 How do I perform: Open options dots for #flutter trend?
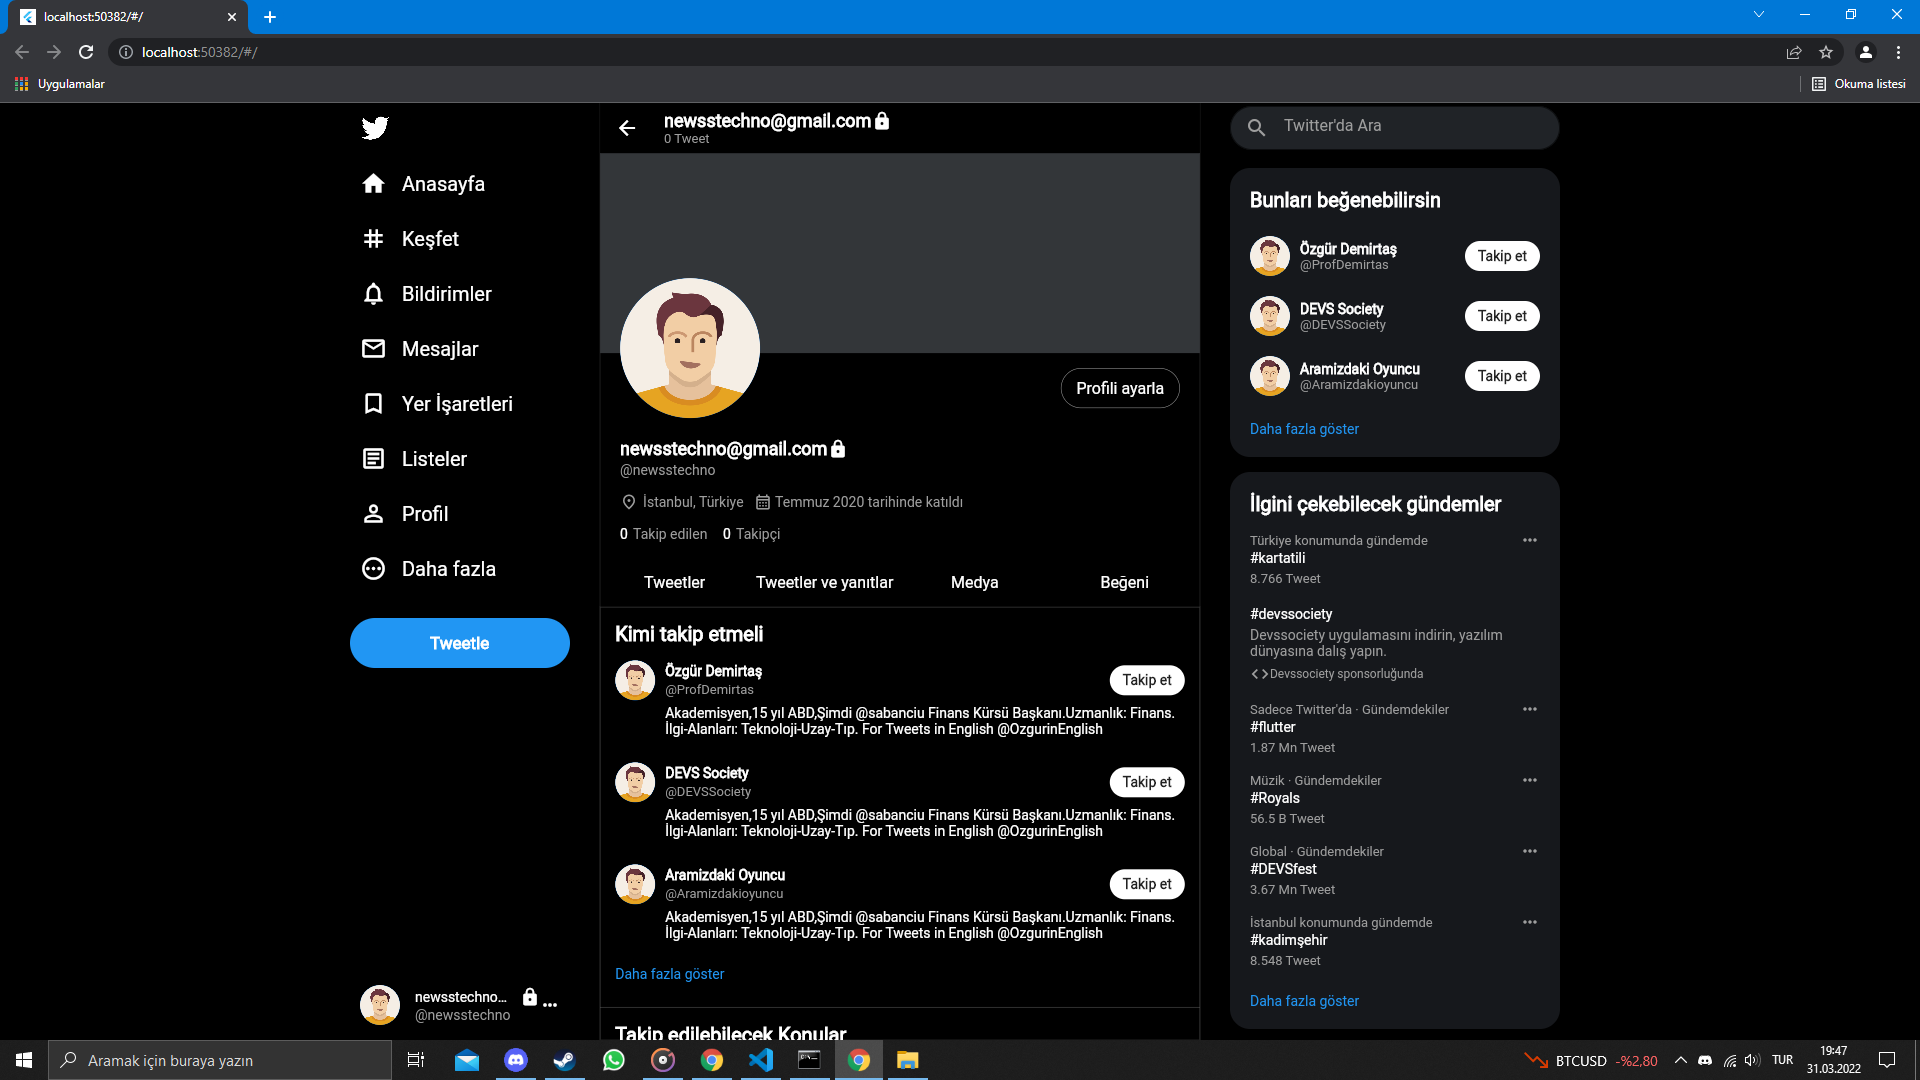coord(1530,709)
